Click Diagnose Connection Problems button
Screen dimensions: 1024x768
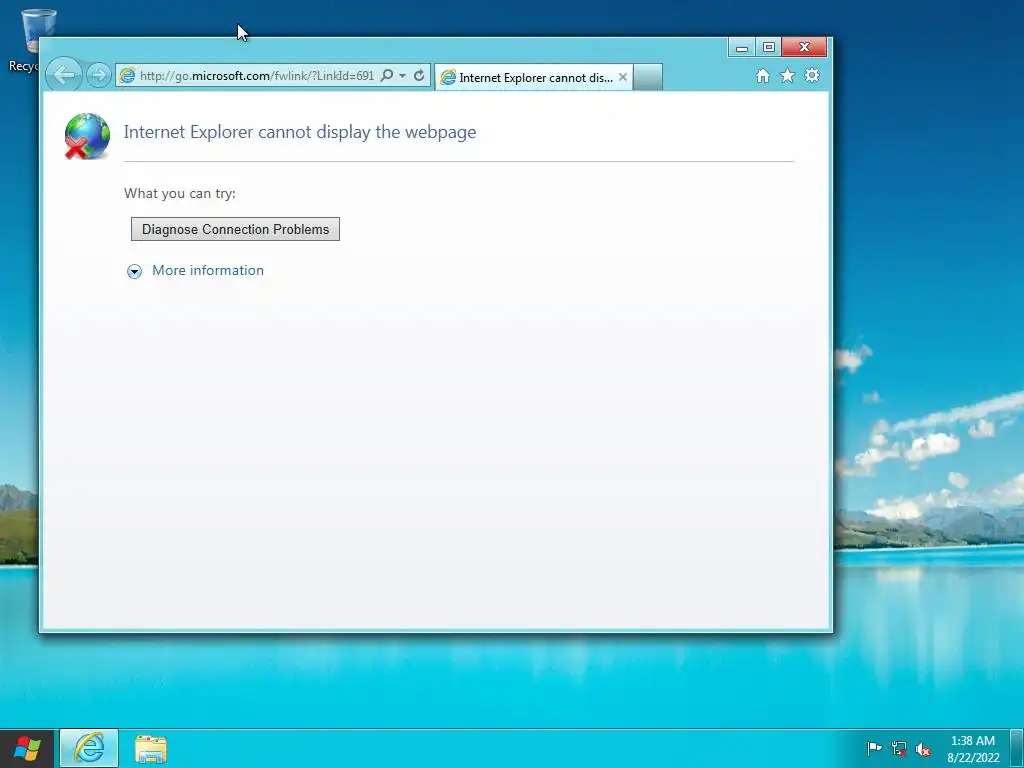(x=235, y=229)
